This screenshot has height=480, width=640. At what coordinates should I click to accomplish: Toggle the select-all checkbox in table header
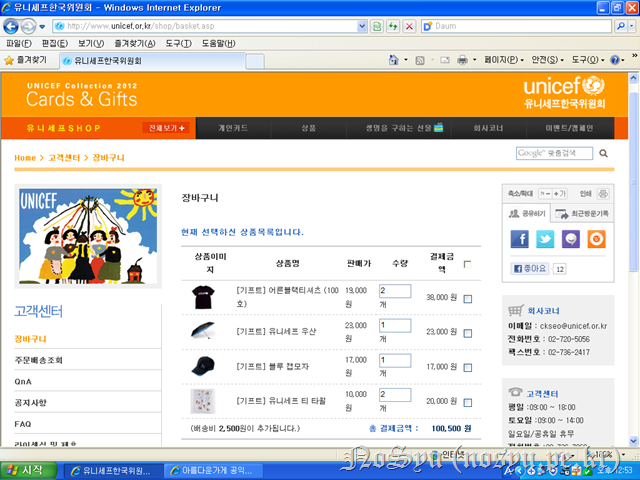click(468, 264)
